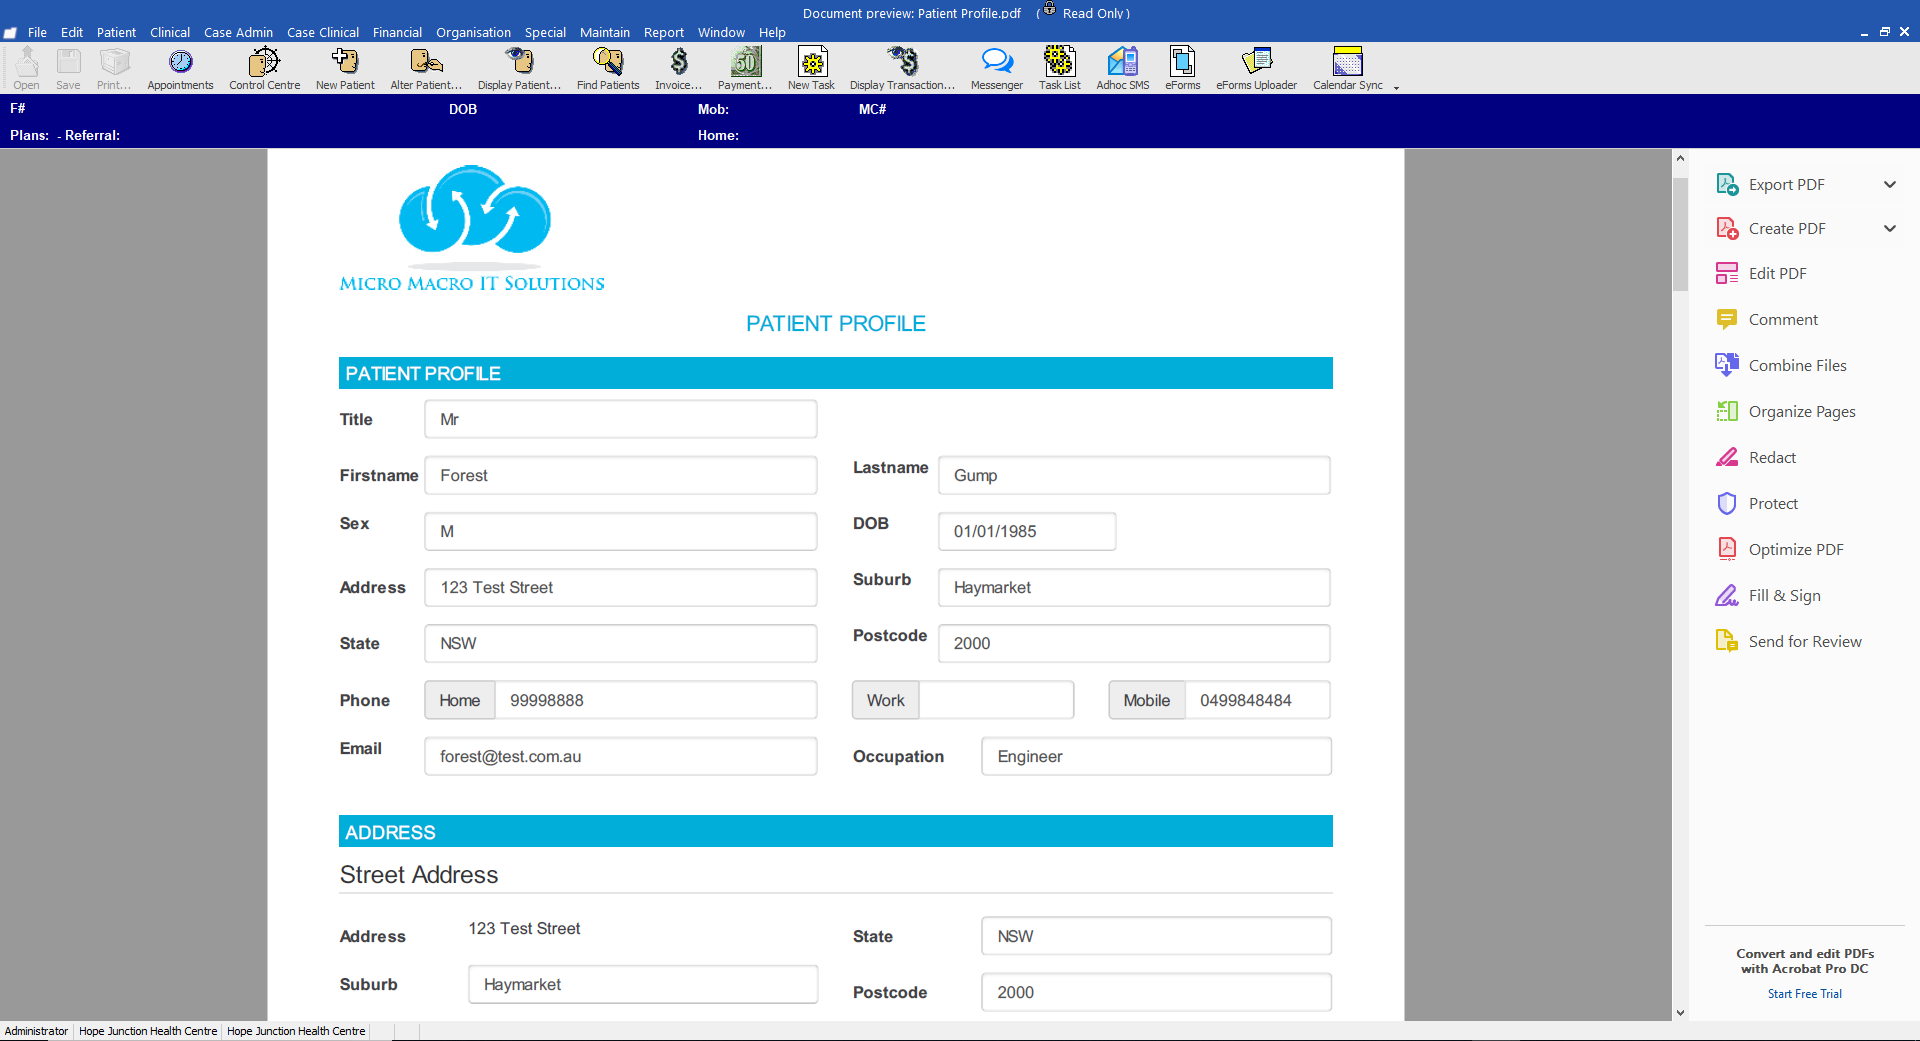Click the Home phone field 99998888
This screenshot has height=1041, width=1920.
(656, 700)
